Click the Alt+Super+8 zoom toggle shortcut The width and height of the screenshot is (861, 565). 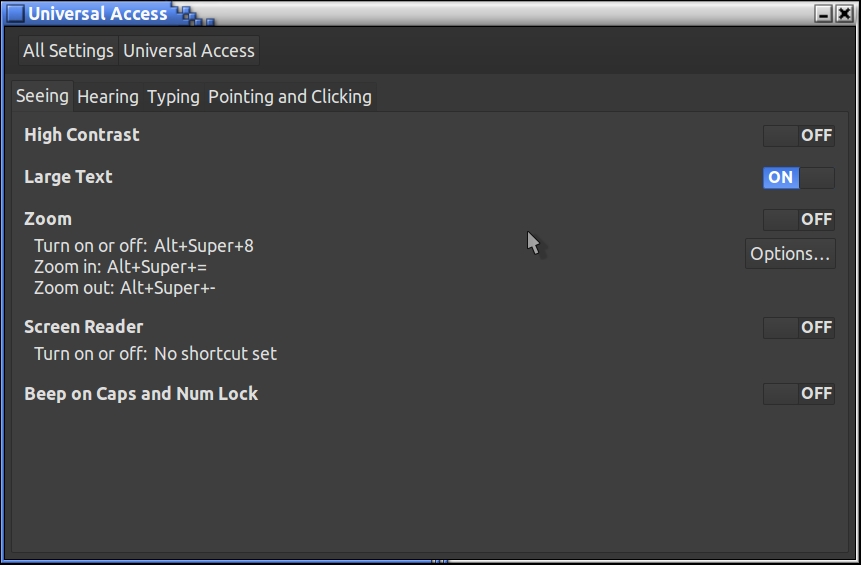pyautogui.click(x=204, y=246)
